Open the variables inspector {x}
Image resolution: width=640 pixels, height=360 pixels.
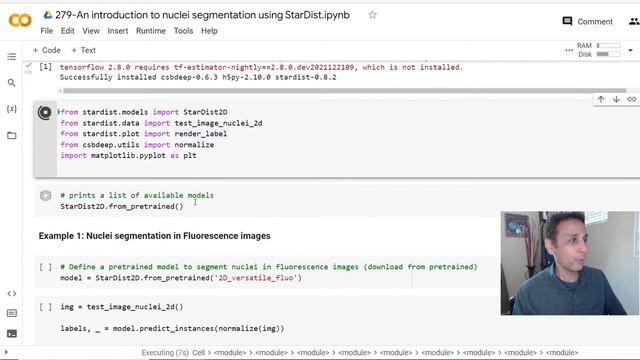11,109
